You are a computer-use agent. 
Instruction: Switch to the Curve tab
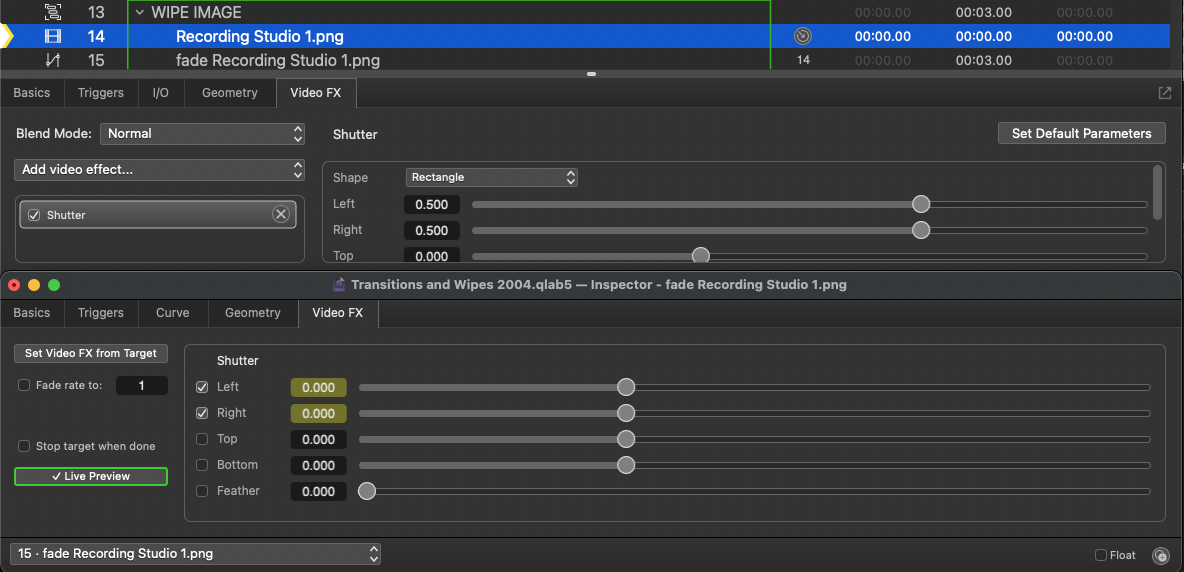click(x=172, y=313)
